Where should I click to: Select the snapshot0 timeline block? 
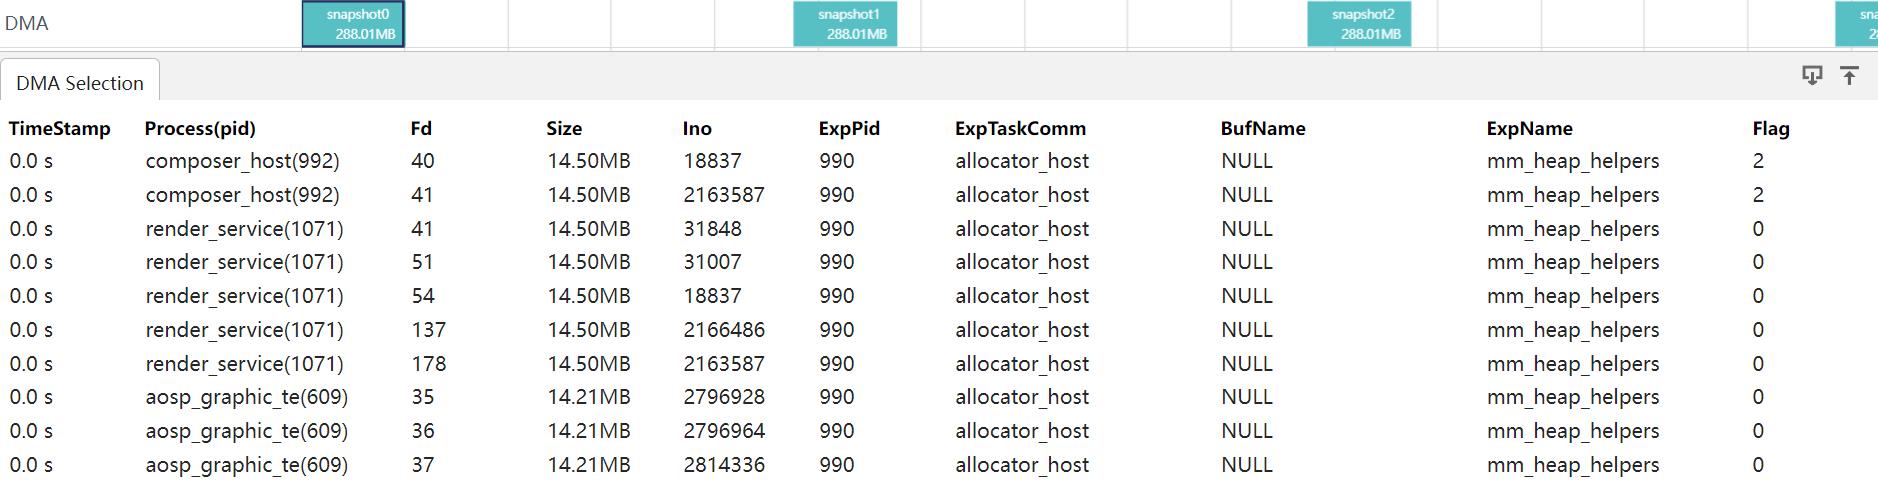click(x=353, y=24)
